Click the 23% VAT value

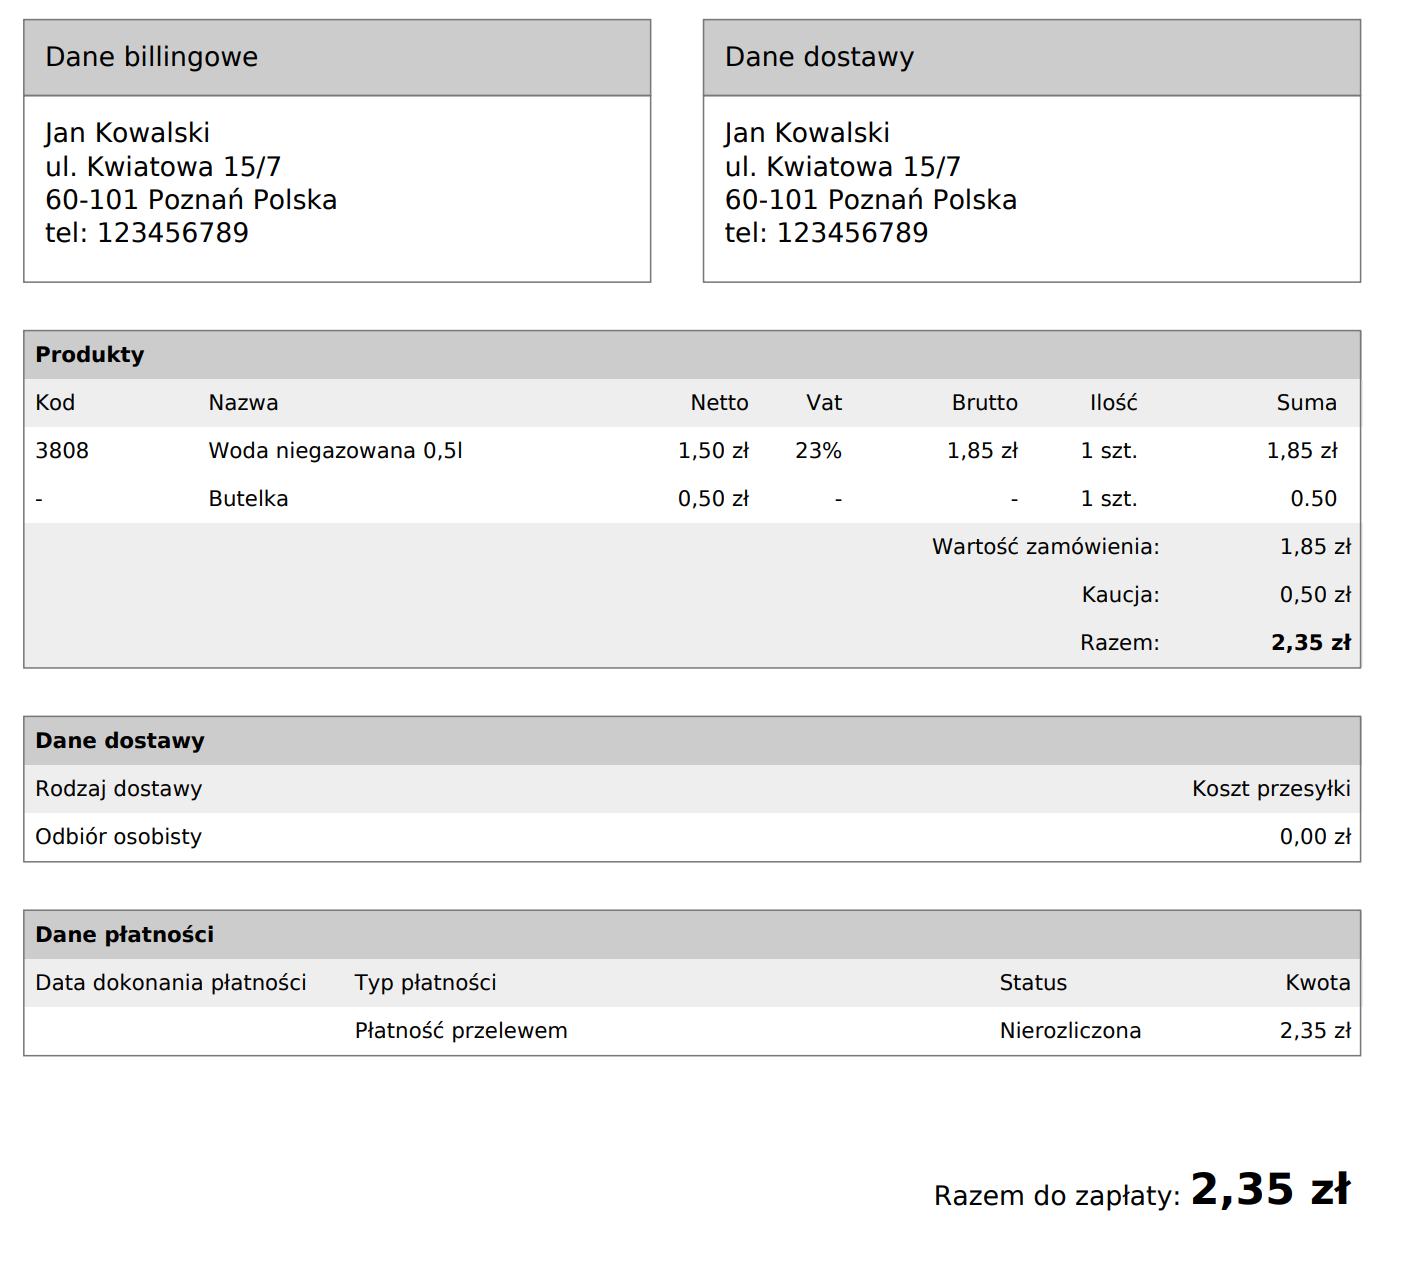818,451
